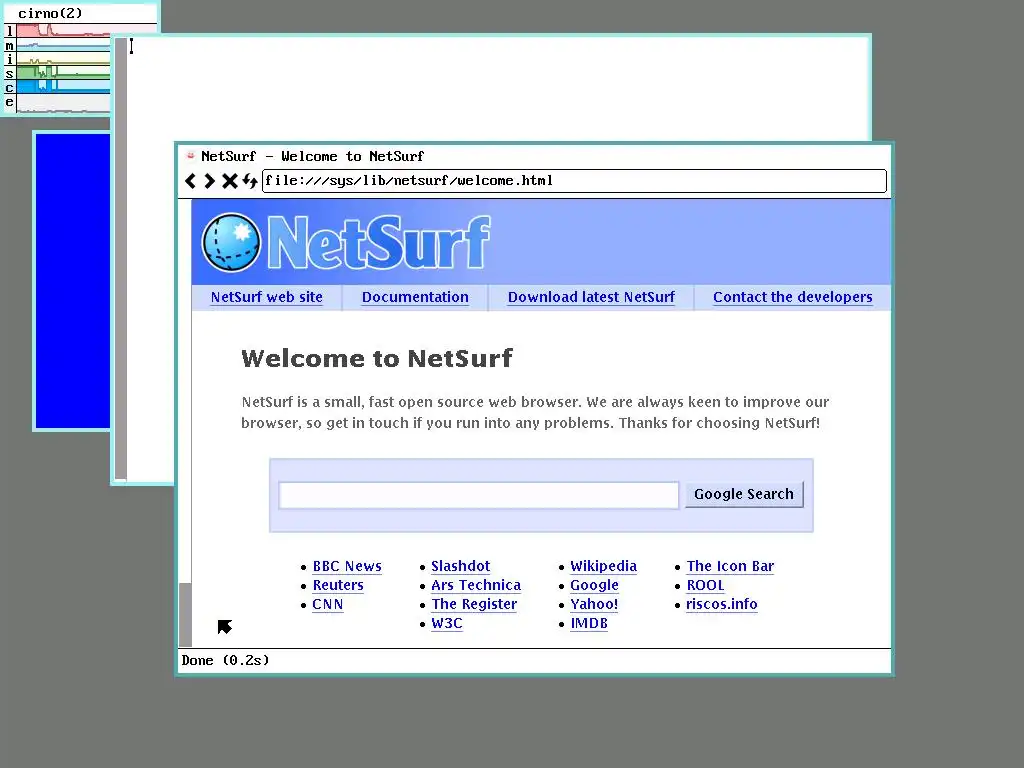This screenshot has width=1024, height=768.
Task: Visit the CNN link
Action: (x=327, y=604)
